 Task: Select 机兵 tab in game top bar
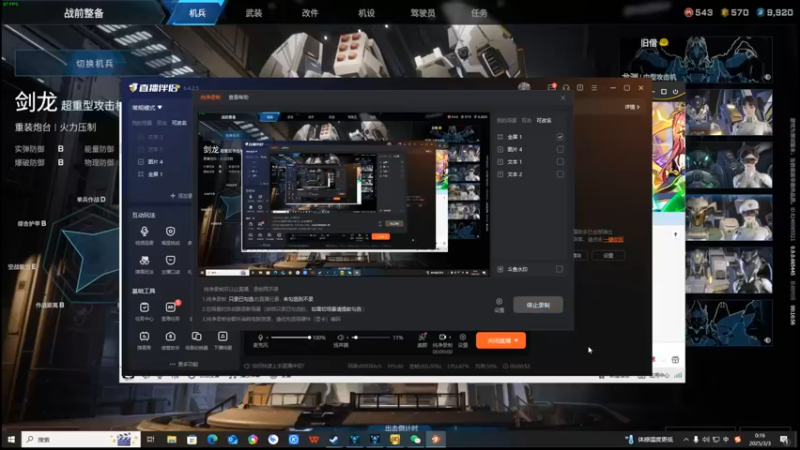pyautogui.click(x=197, y=13)
